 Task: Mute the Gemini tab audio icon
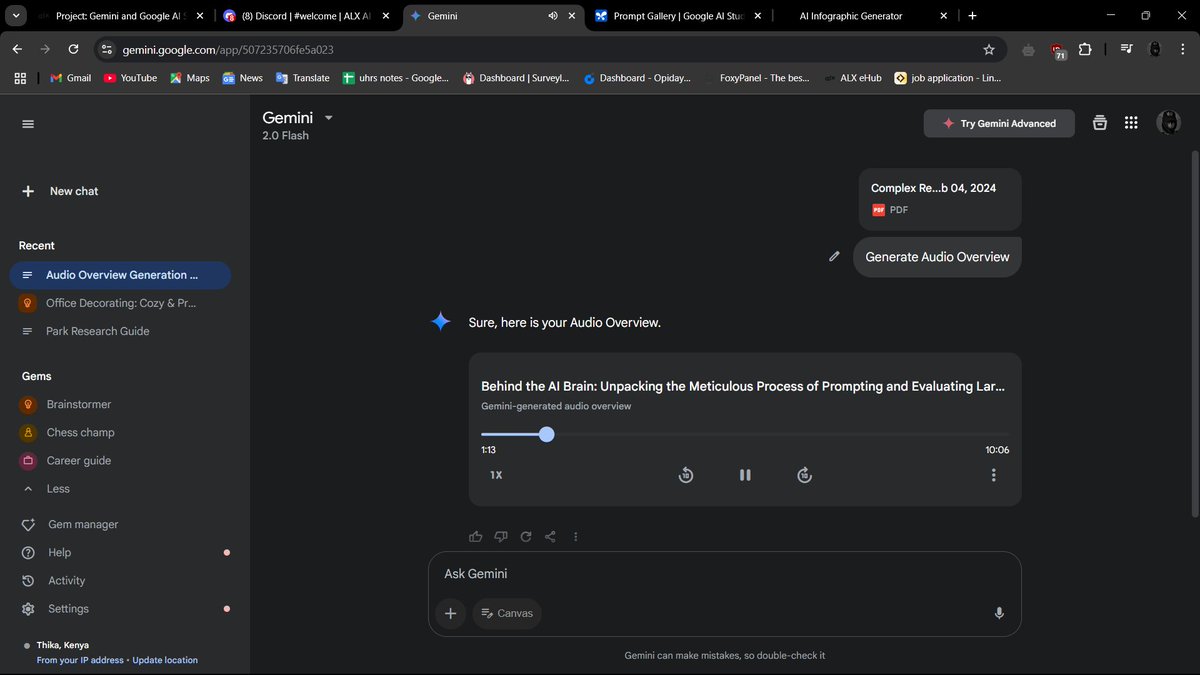[x=553, y=16]
